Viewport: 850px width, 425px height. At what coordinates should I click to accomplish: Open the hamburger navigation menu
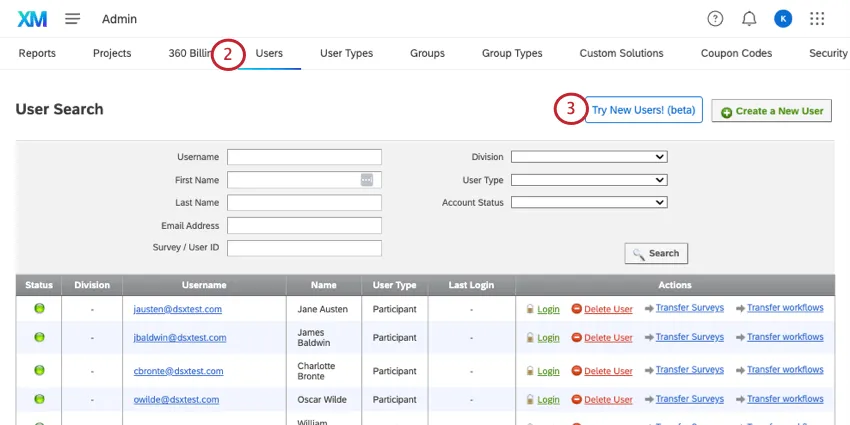pyautogui.click(x=73, y=19)
